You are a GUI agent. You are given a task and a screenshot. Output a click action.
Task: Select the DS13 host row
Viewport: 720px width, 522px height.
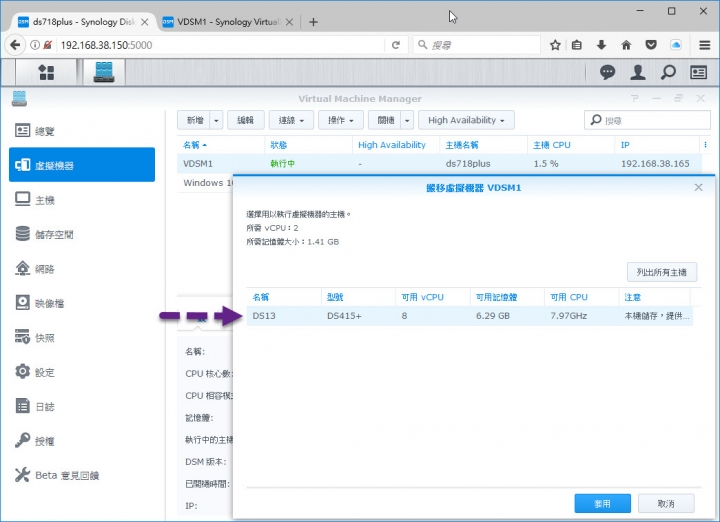point(469,316)
